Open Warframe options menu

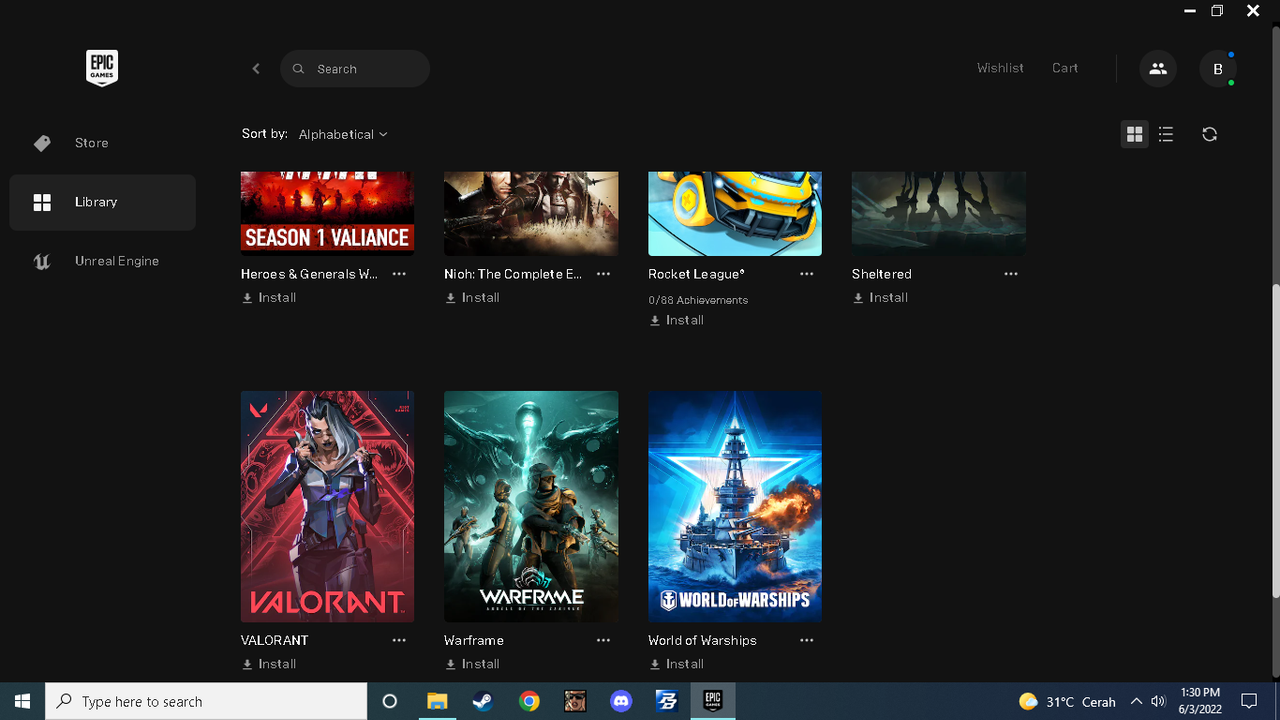pos(603,640)
